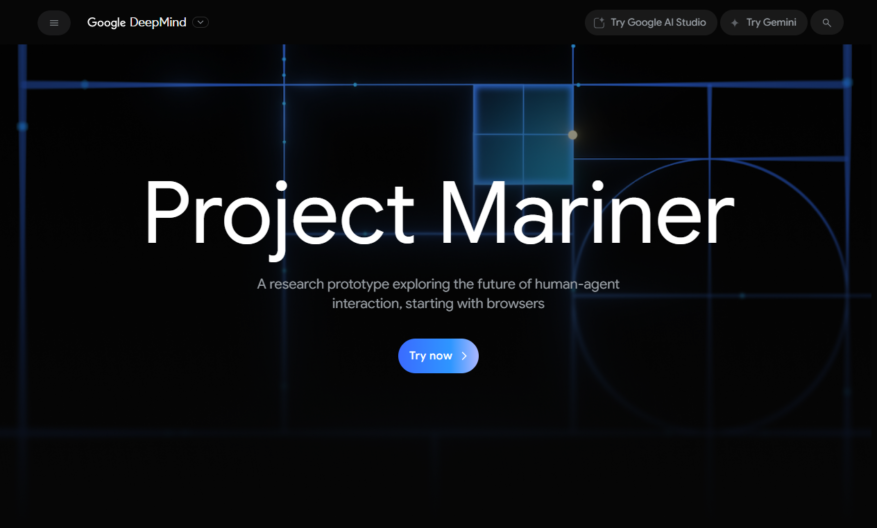The image size is (877, 528).
Task: Click the research prototype subtitle text
Action: pyautogui.click(x=438, y=294)
